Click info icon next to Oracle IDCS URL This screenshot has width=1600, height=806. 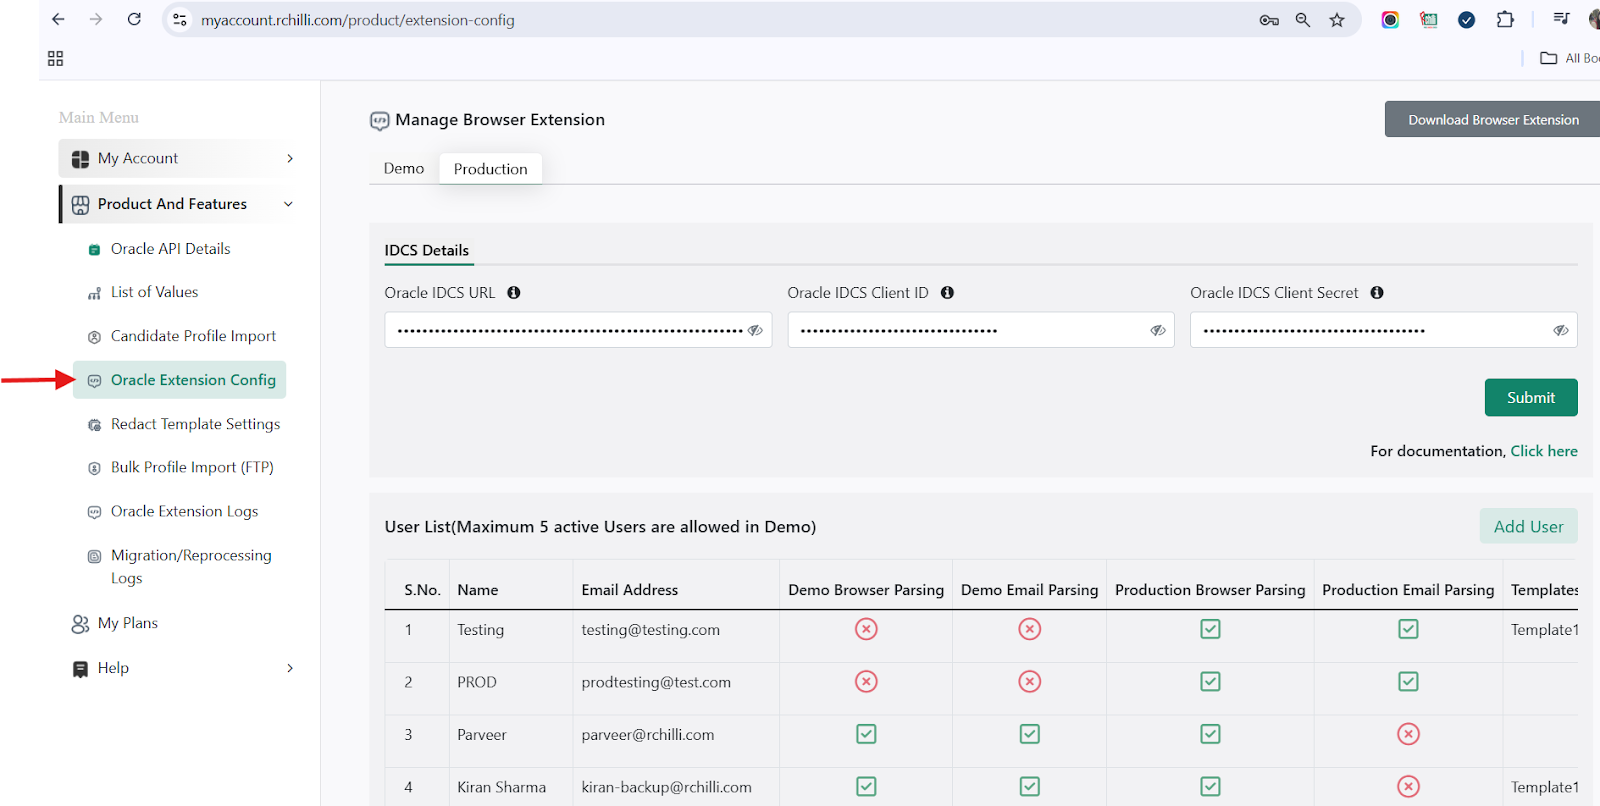pos(514,293)
